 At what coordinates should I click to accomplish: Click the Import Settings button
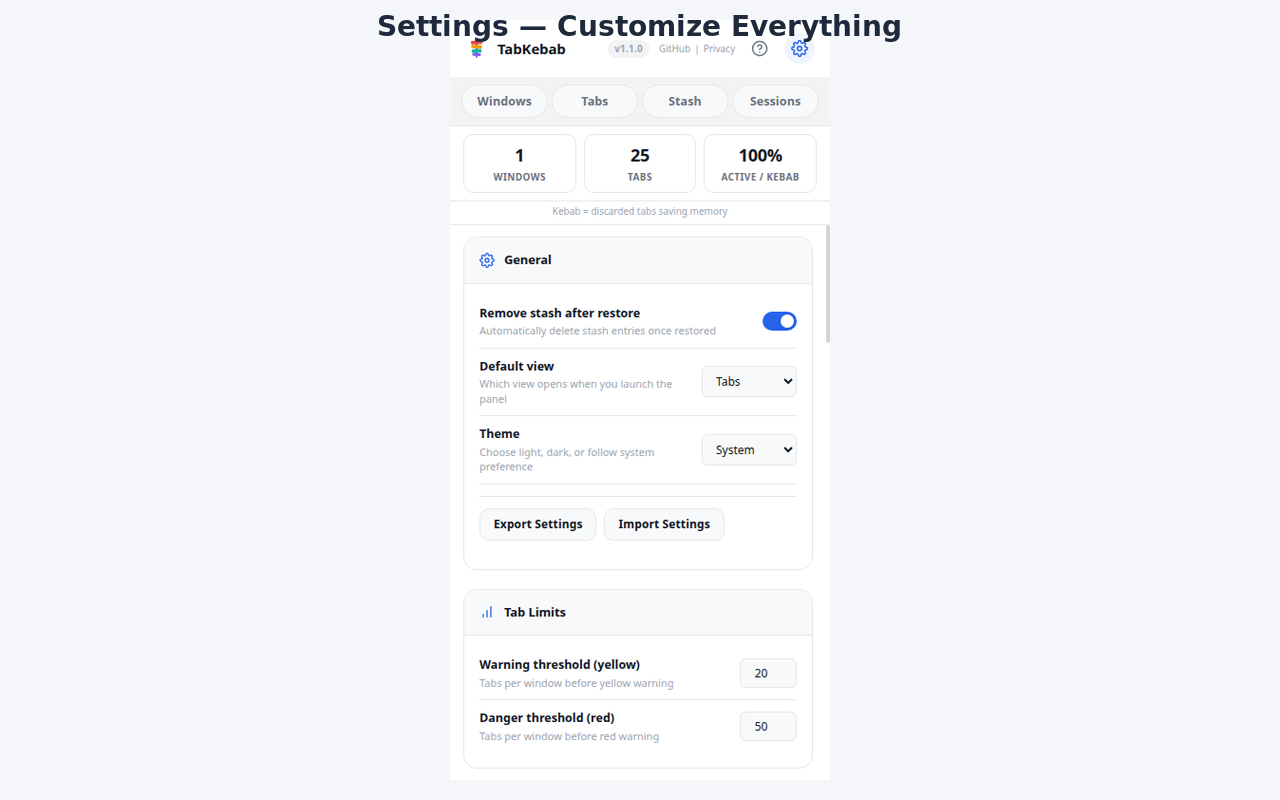tap(663, 524)
